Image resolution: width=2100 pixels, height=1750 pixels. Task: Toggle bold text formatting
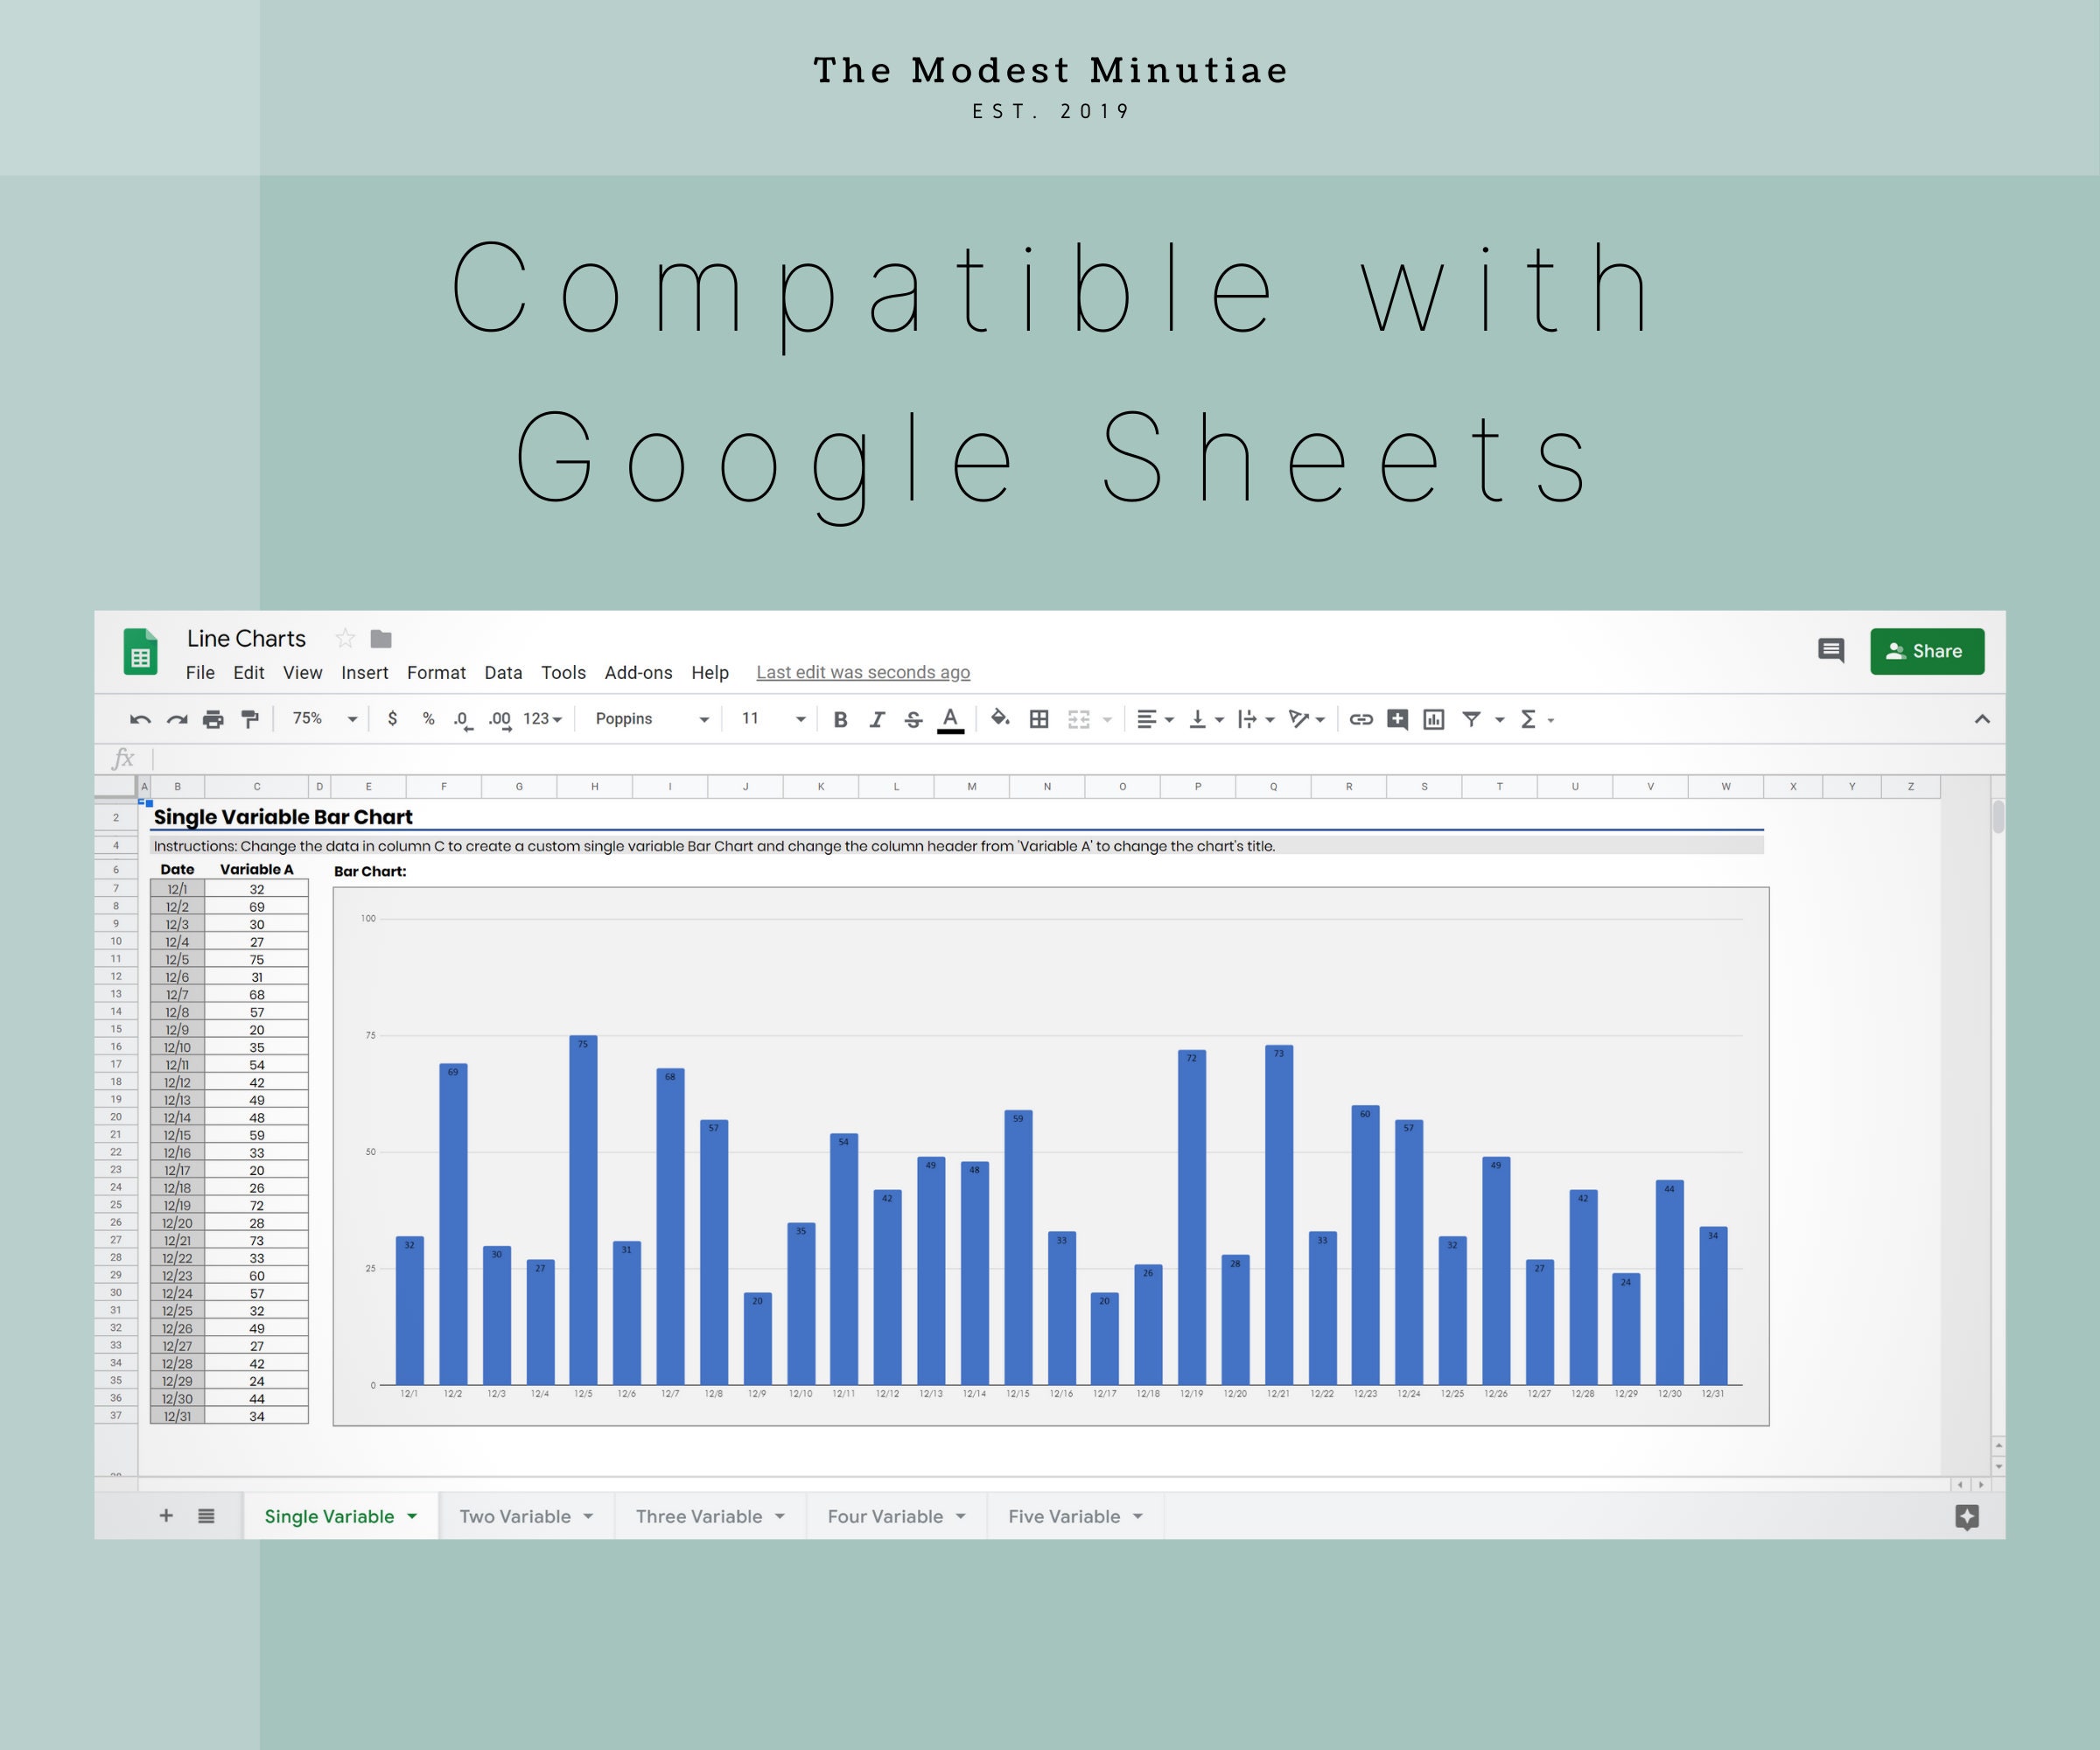(x=840, y=719)
